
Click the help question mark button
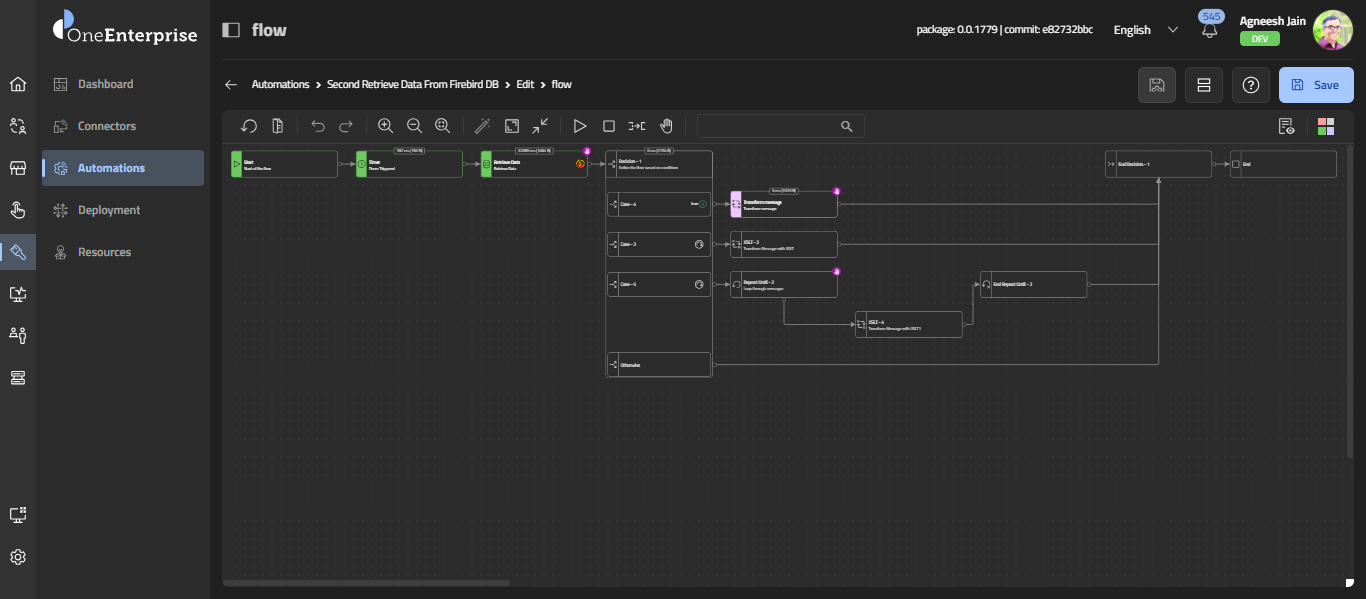coord(1250,85)
